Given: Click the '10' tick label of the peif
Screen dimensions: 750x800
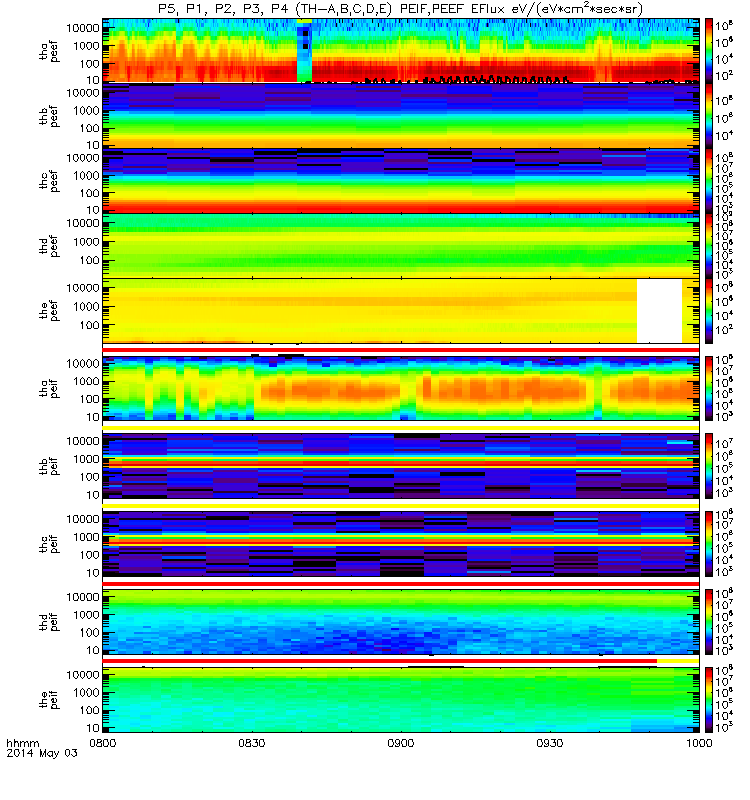Looking at the screenshot, I should [93, 728].
